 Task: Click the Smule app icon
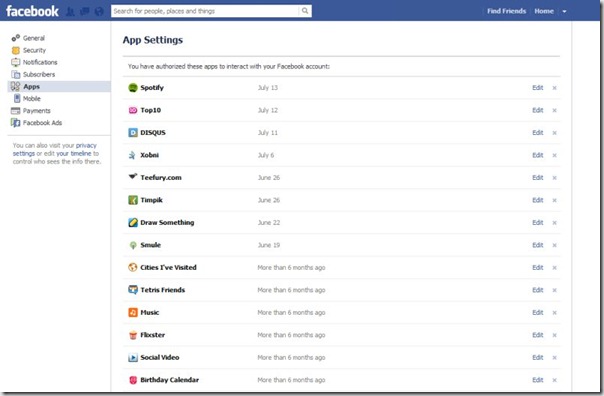[133, 245]
